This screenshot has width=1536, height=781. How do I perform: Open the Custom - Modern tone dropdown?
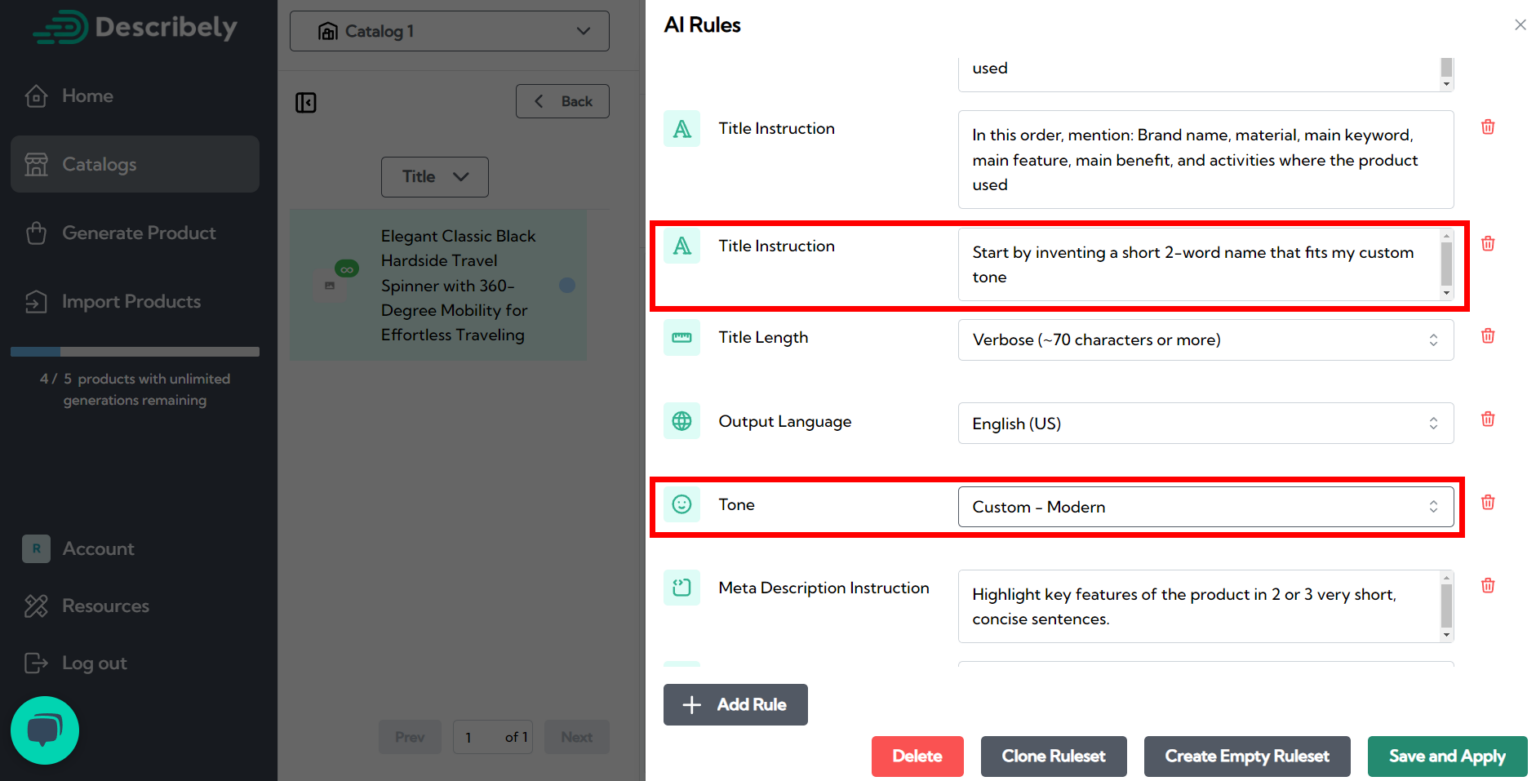point(1205,507)
